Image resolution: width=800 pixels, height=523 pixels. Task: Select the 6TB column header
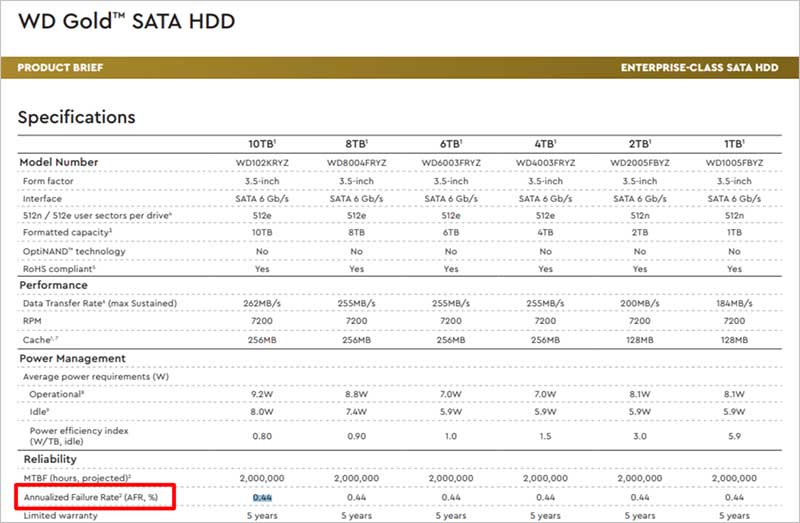(451, 144)
